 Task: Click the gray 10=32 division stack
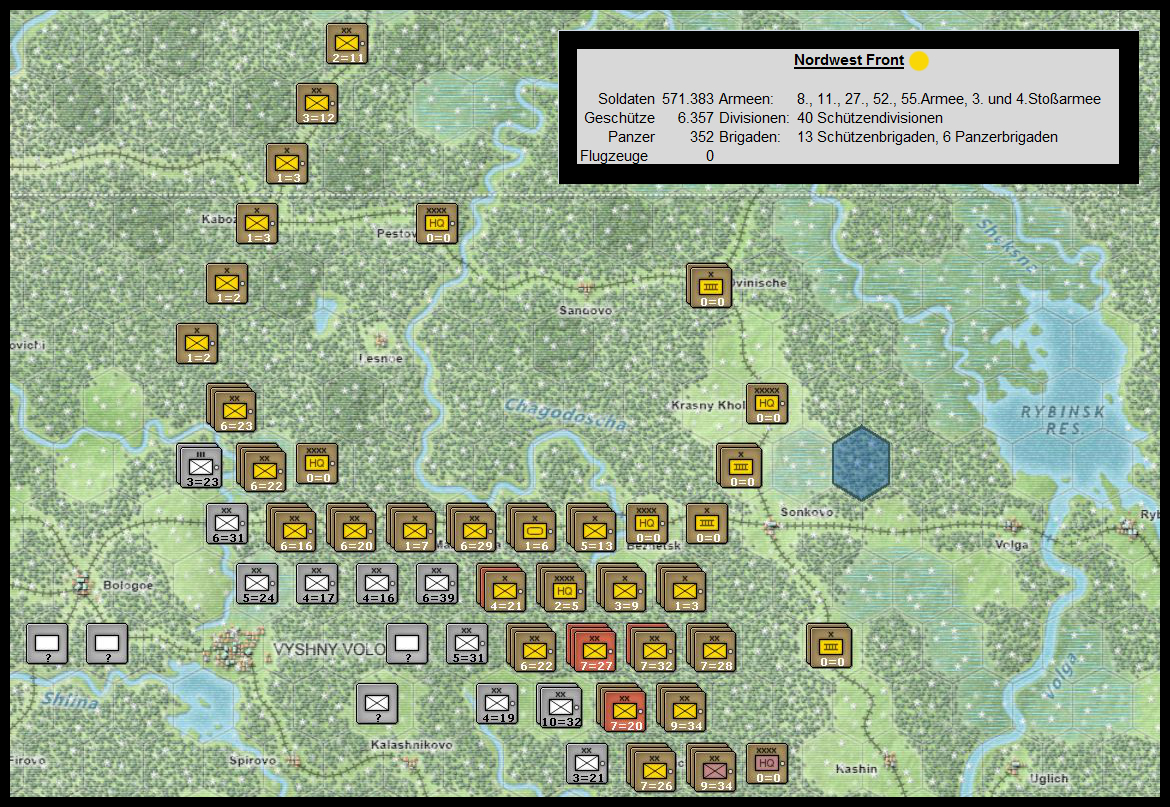[x=559, y=706]
